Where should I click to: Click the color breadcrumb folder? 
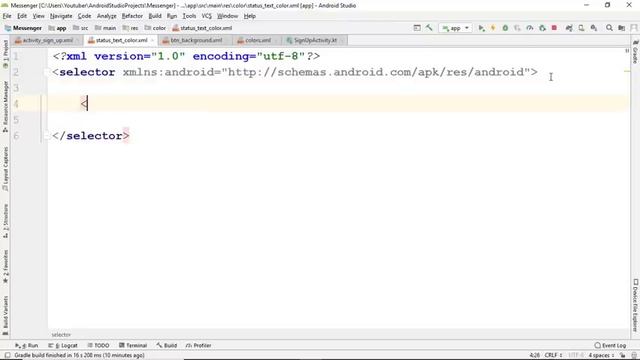[155, 28]
